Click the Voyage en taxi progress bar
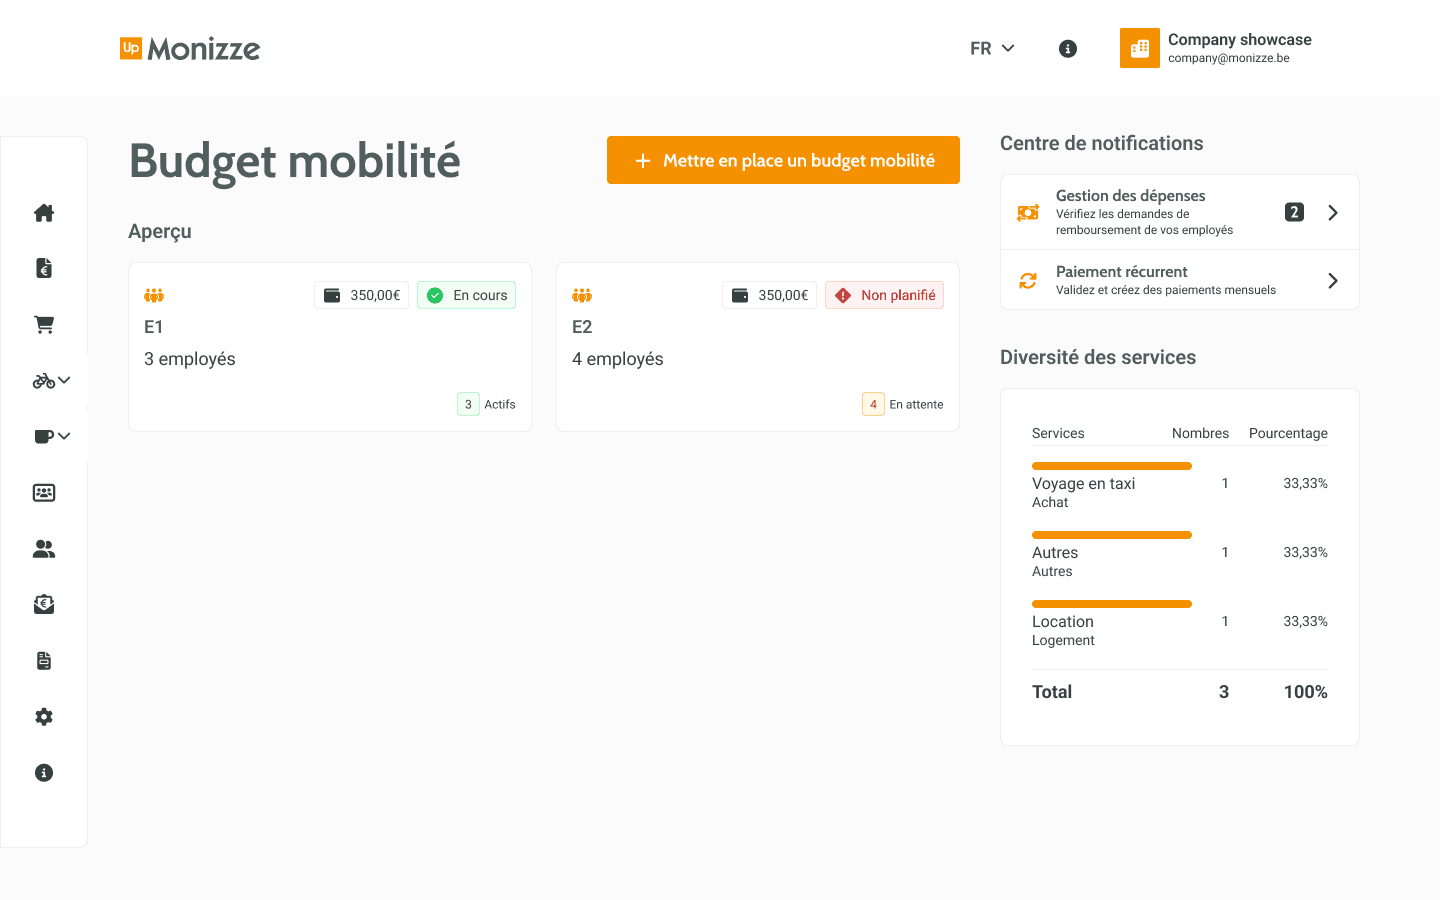Viewport: 1440px width, 900px height. click(1112, 466)
